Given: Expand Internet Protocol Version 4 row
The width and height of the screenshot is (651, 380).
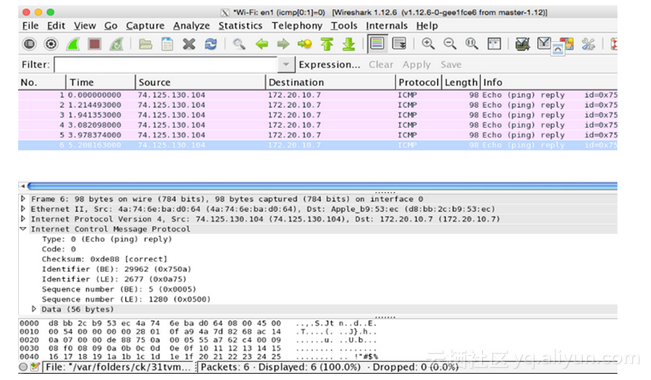Looking at the screenshot, I should [x=23, y=219].
